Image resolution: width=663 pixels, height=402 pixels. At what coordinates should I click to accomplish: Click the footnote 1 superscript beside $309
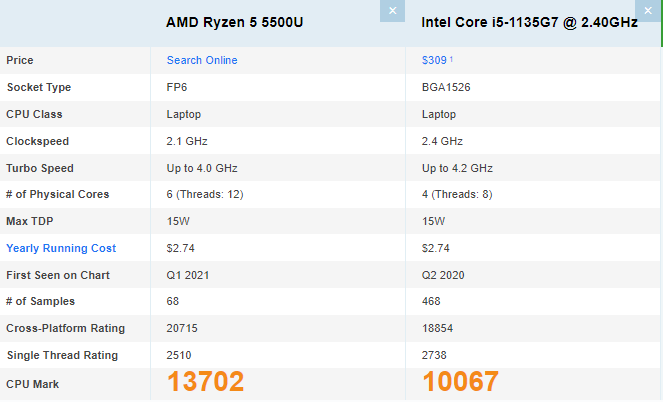coord(451,59)
